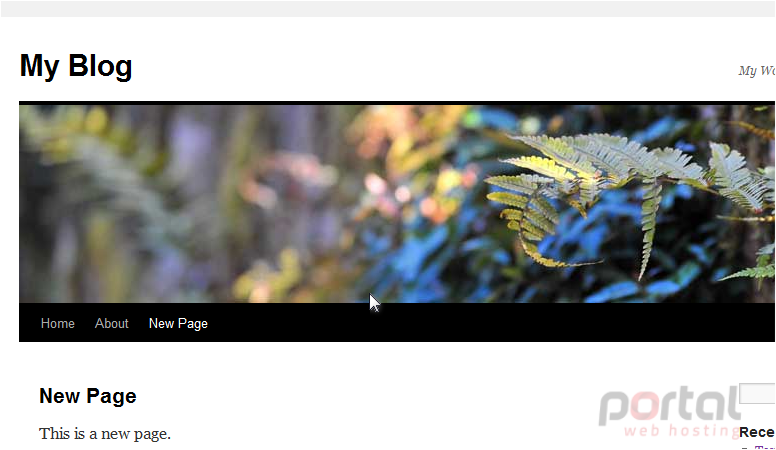
Task: Click the red 'o' in portal logo
Action: 645,407
